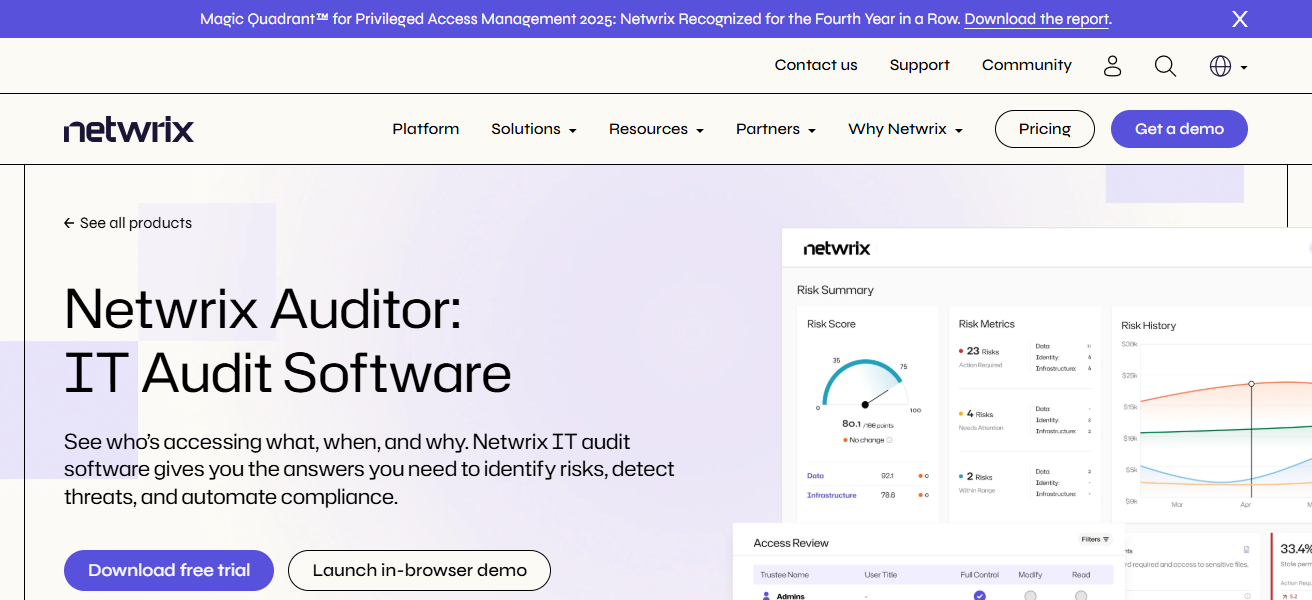The width and height of the screenshot is (1312, 600).
Task: Enable Modify permission for Admins
Action: (1030, 595)
